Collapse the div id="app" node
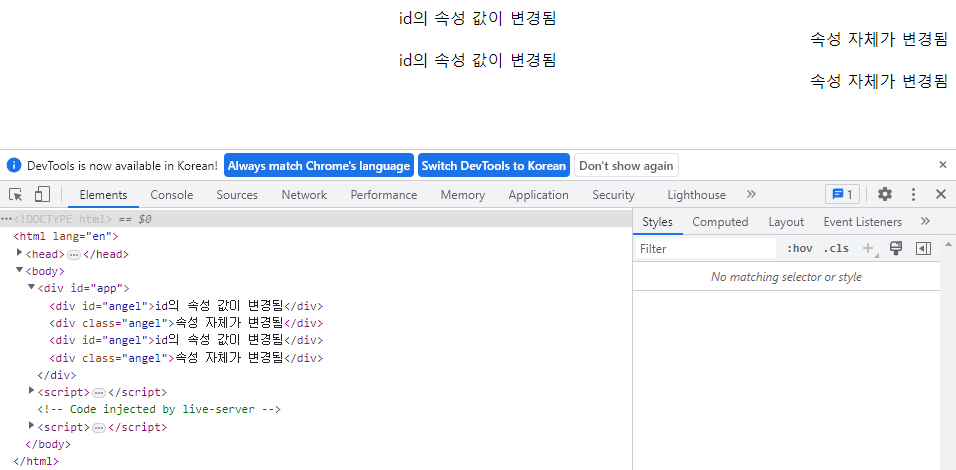The width and height of the screenshot is (956, 470). [x=32, y=287]
